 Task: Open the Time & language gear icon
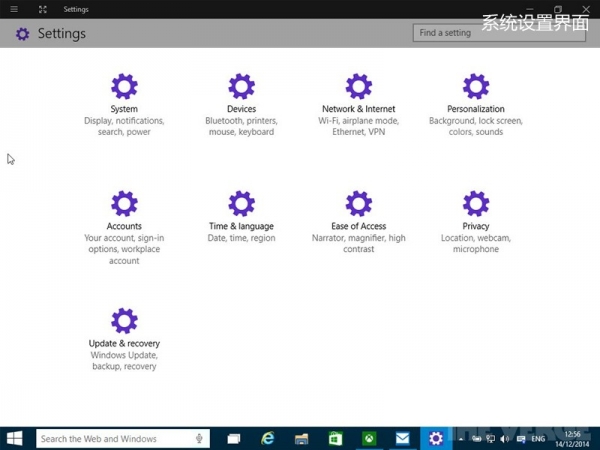[x=241, y=203]
